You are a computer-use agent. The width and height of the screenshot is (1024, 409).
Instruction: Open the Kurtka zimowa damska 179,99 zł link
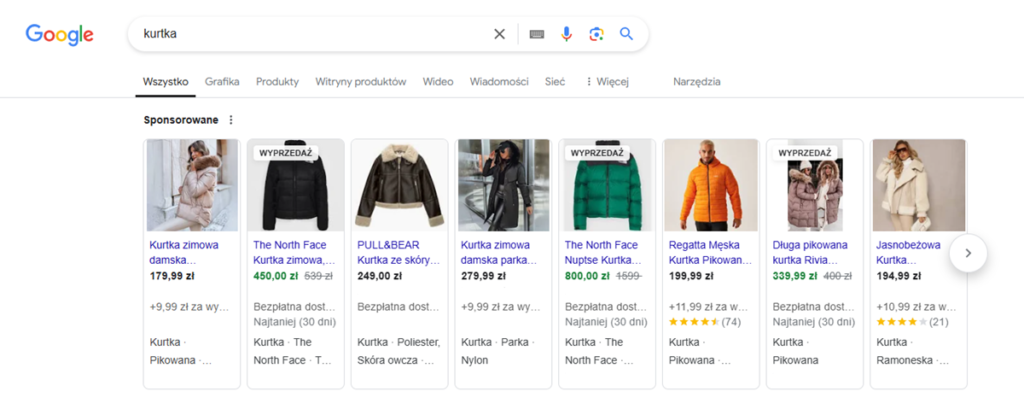(x=184, y=253)
